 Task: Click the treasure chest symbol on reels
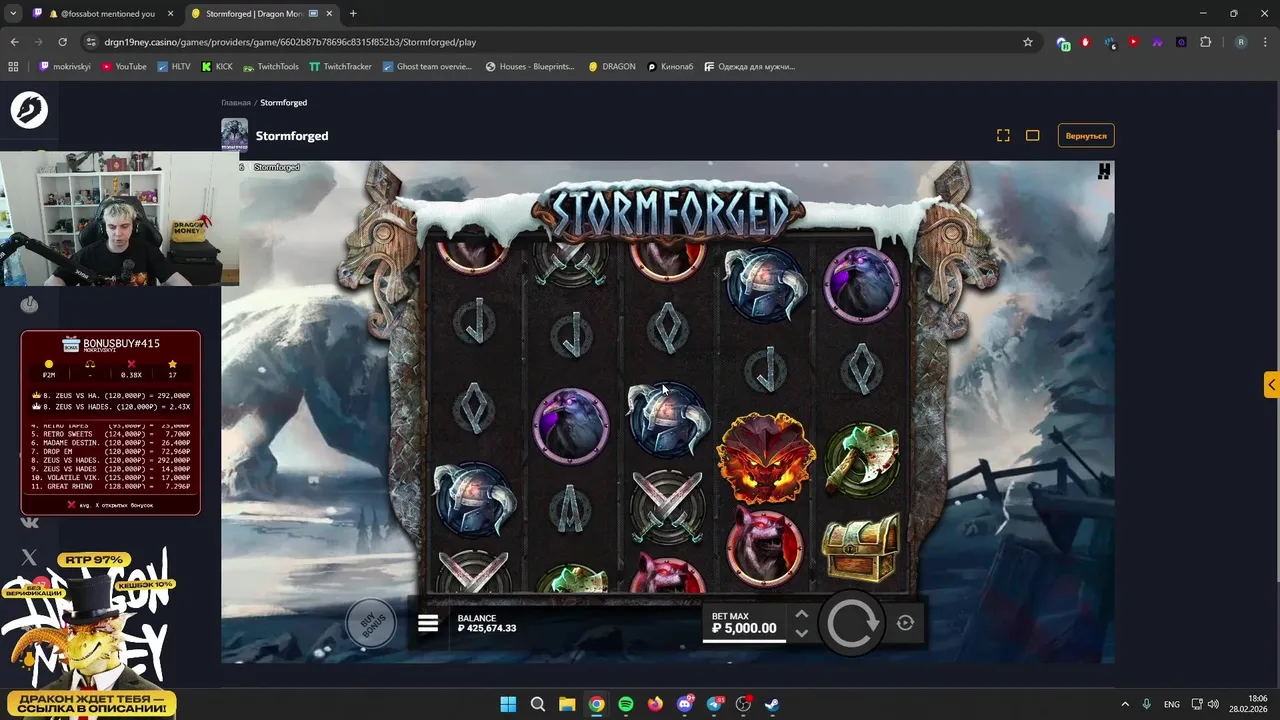861,547
